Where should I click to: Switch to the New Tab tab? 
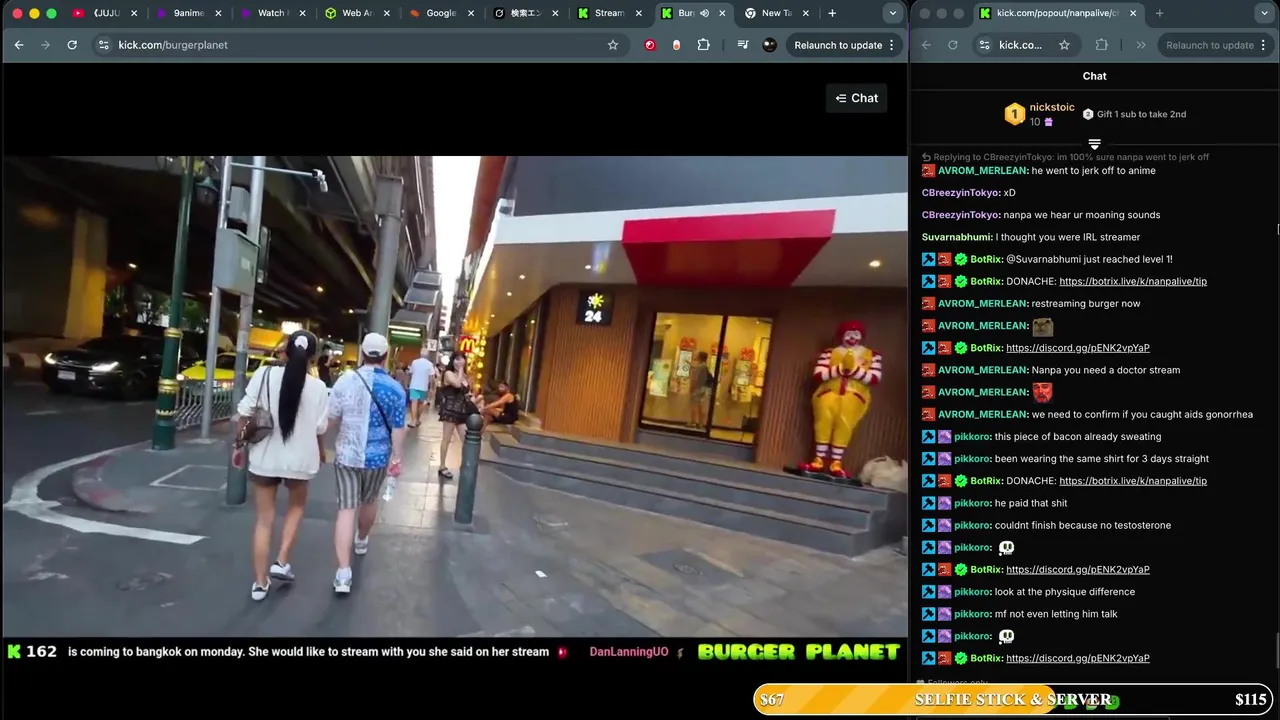coord(776,13)
